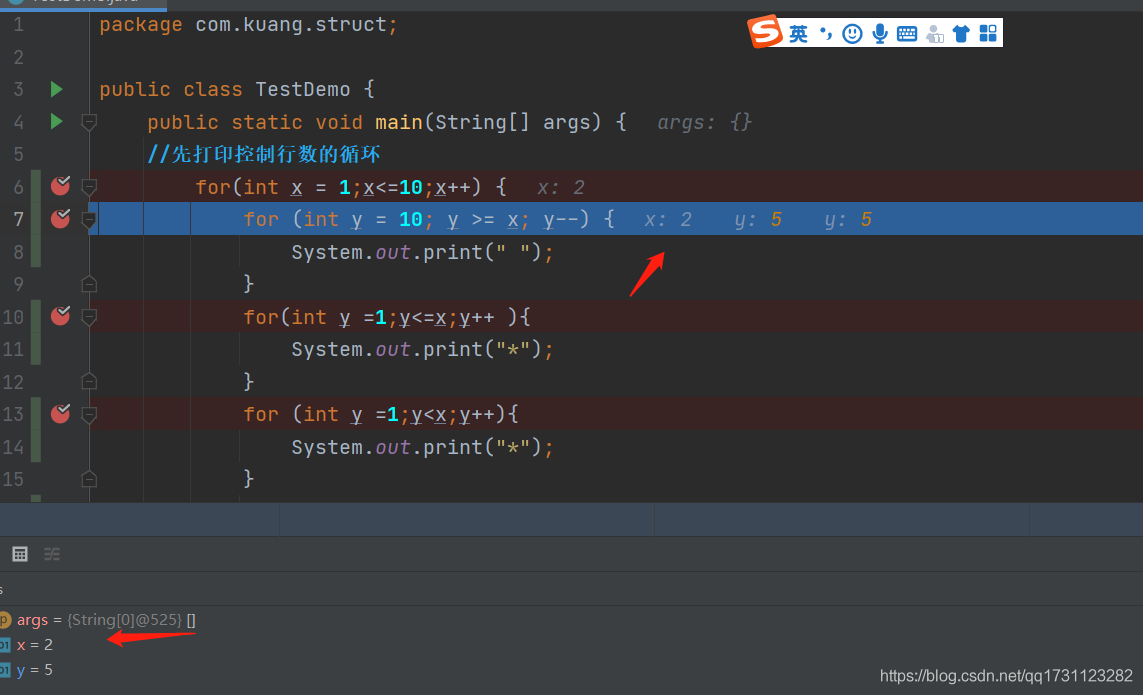This screenshot has width=1143, height=695.
Task: Click the list layout icon beside the table icon
Action: [52, 554]
